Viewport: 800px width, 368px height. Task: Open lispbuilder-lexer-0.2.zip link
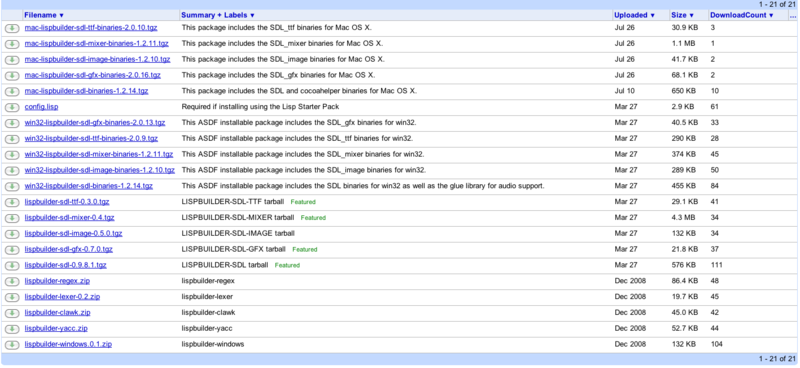(62, 297)
